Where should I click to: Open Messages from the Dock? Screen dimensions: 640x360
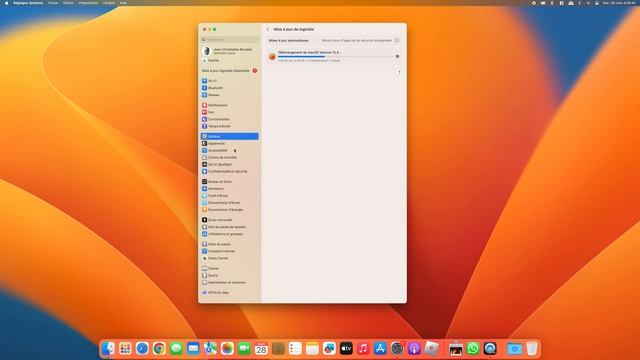pyautogui.click(x=176, y=349)
